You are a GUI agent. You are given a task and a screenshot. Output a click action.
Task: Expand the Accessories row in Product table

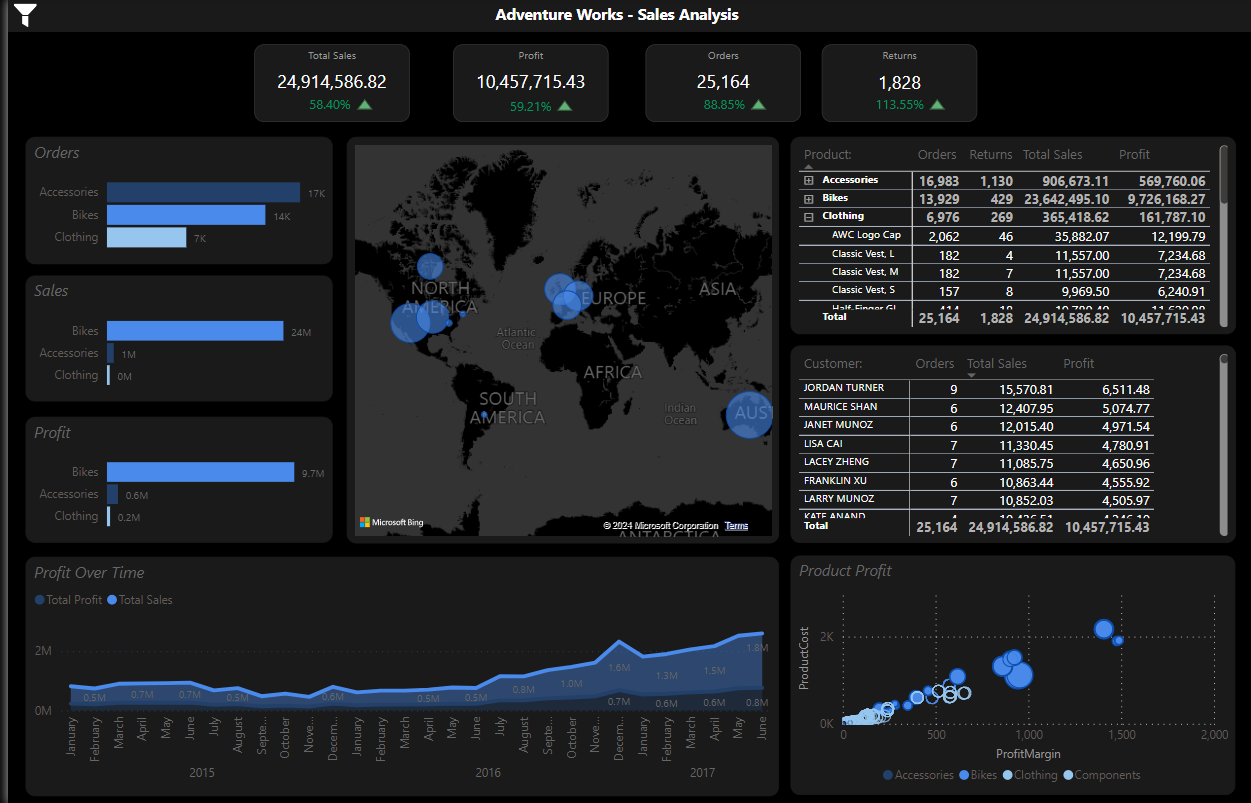pyautogui.click(x=808, y=181)
